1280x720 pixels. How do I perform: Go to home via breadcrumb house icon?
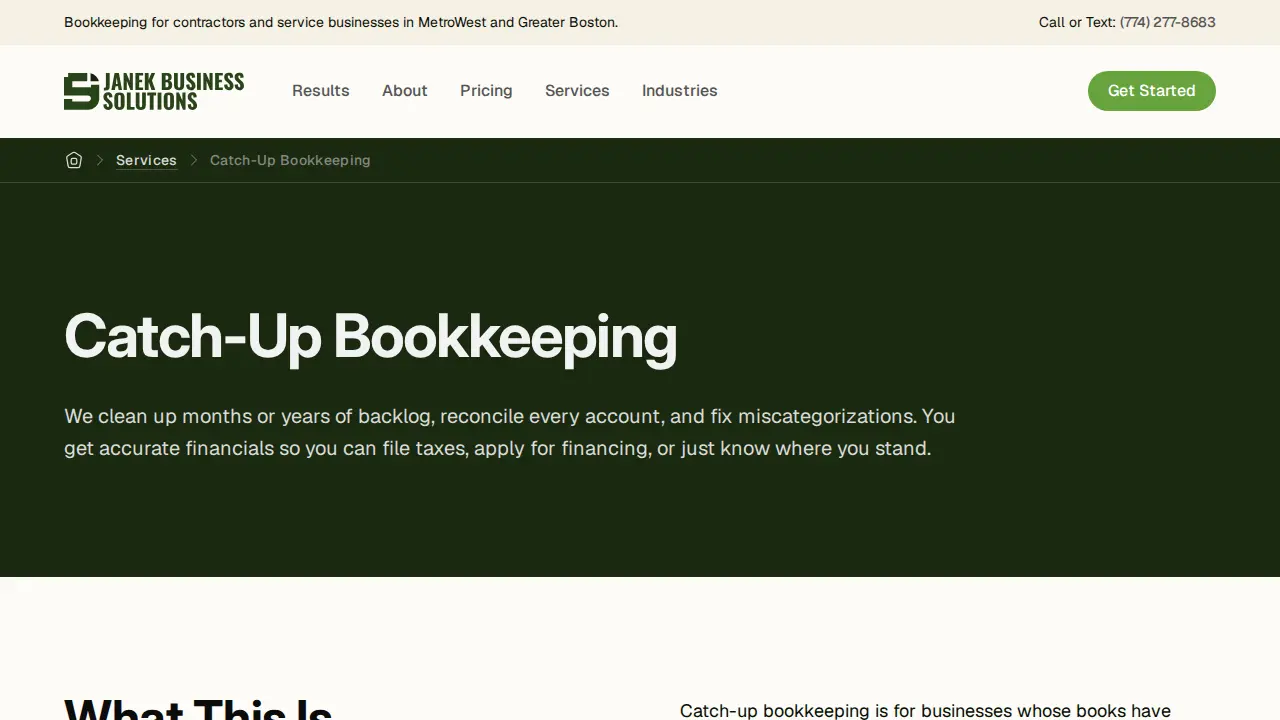[x=74, y=160]
